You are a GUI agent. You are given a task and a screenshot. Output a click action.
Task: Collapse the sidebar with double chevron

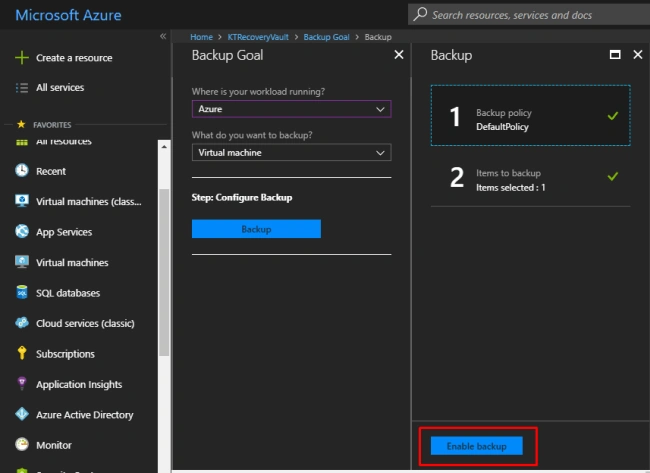163,36
